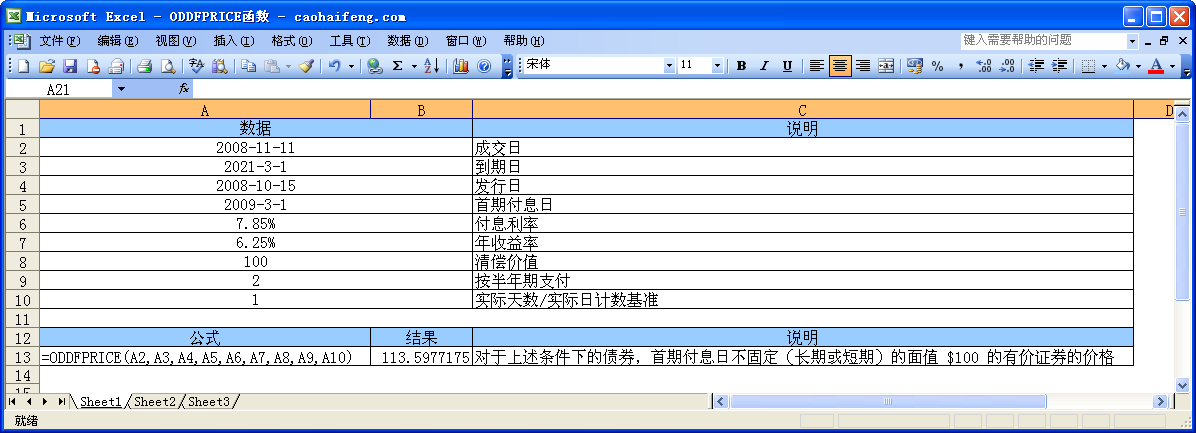1196x433 pixels.
Task: Open the font color palette dropdown arrow
Action: [x=1172, y=66]
